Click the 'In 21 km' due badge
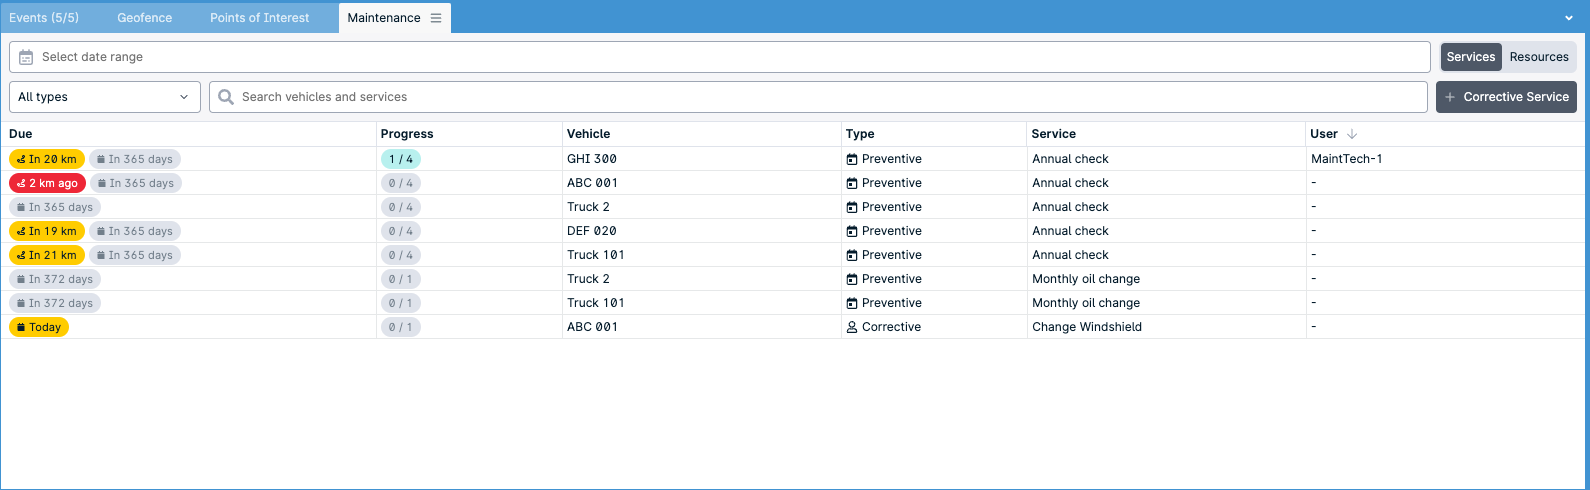 point(47,255)
